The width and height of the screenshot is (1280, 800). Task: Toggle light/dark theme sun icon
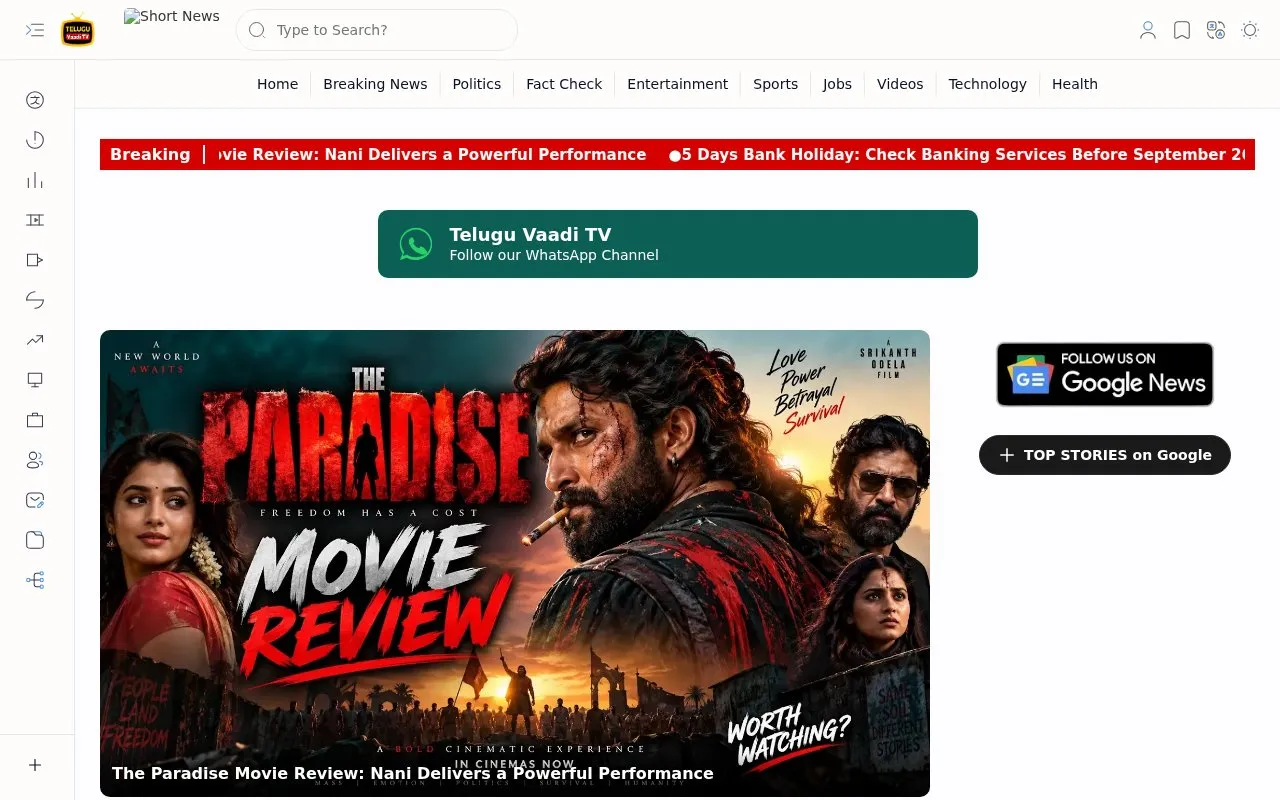tap(1250, 30)
